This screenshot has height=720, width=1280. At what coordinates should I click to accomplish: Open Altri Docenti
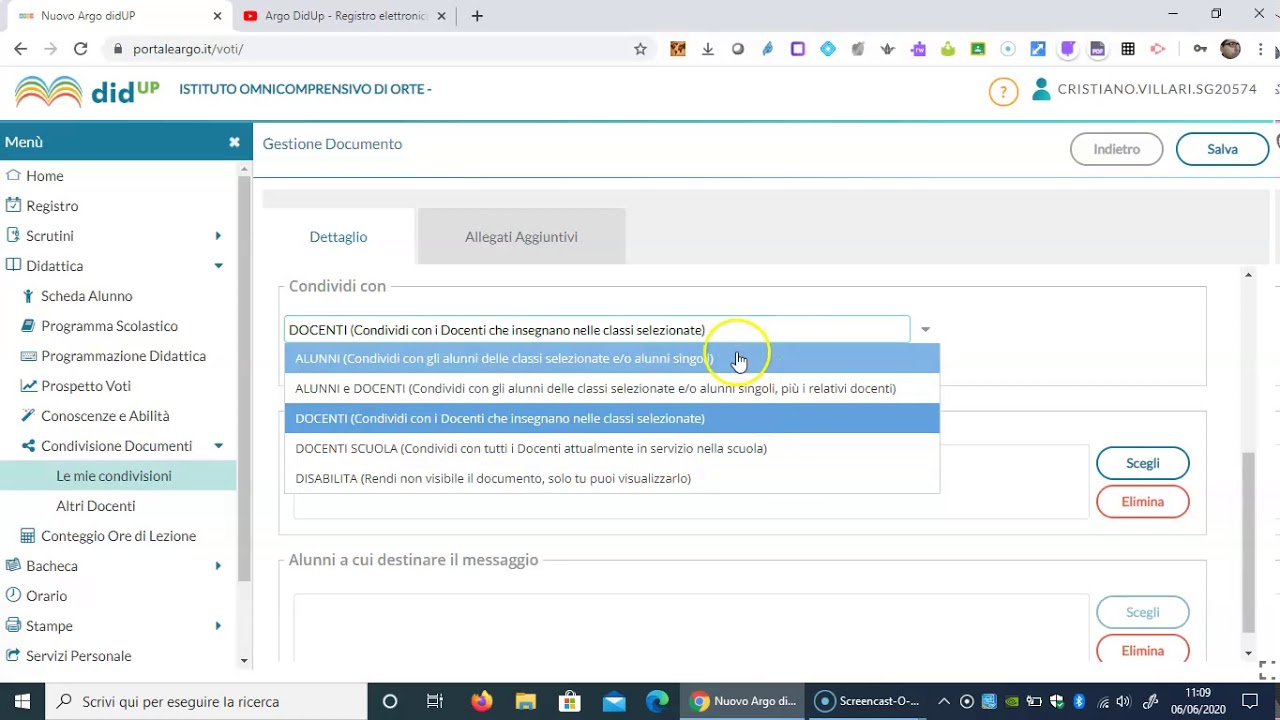(x=95, y=506)
